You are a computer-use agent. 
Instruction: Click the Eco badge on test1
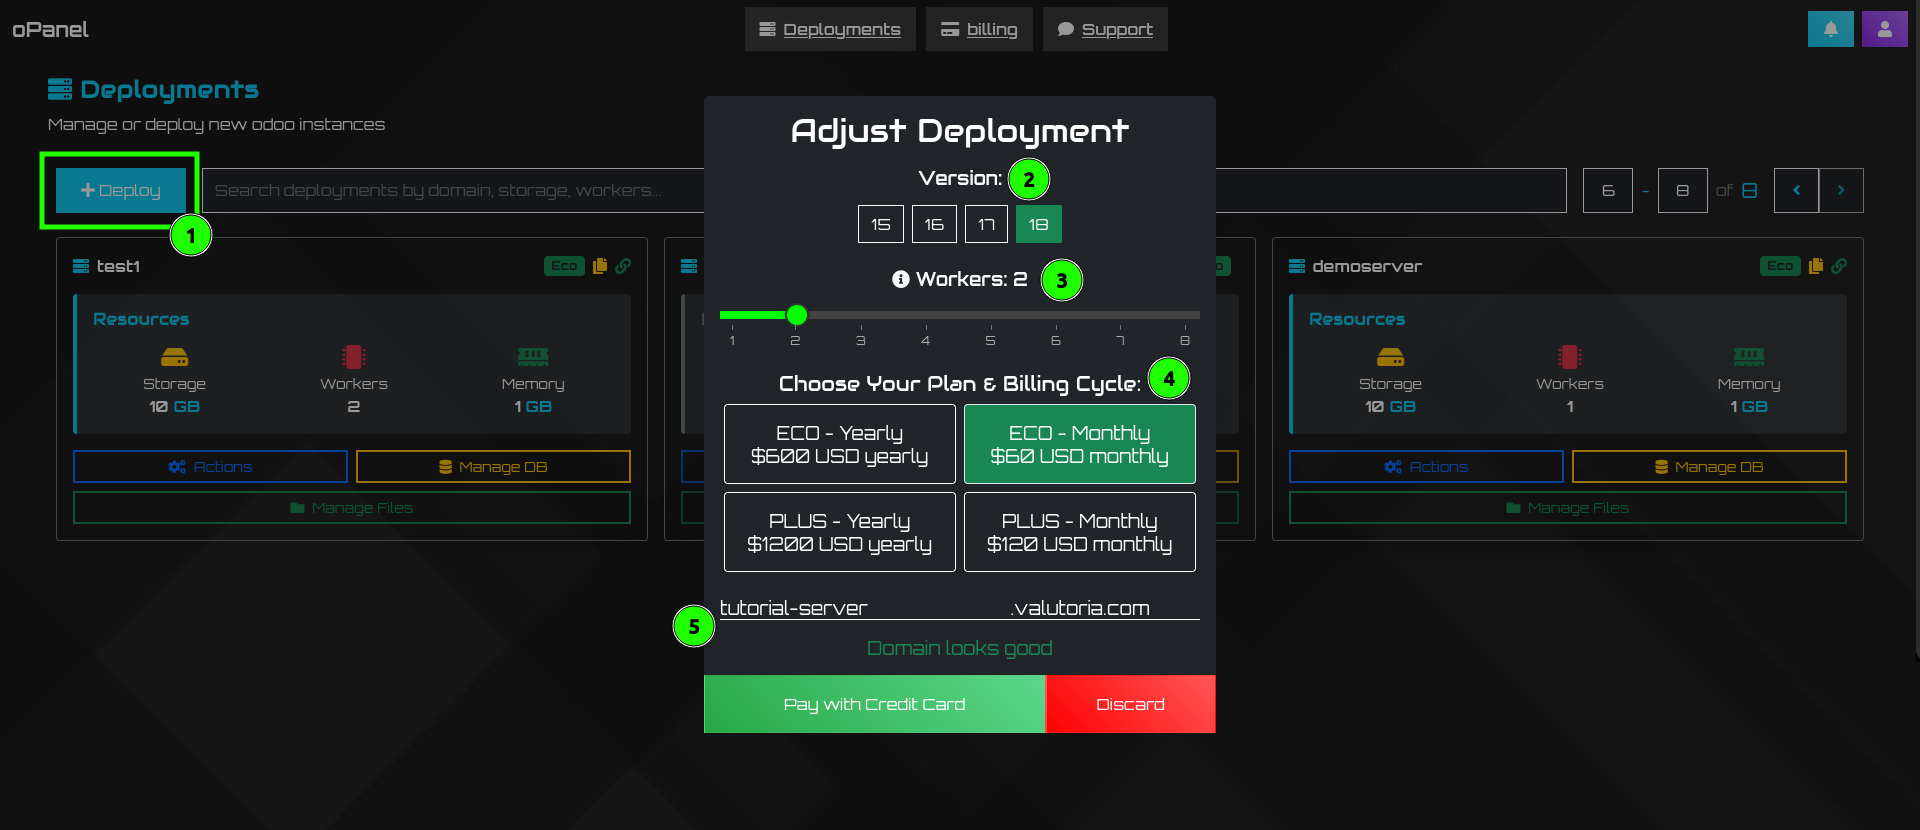tap(564, 266)
